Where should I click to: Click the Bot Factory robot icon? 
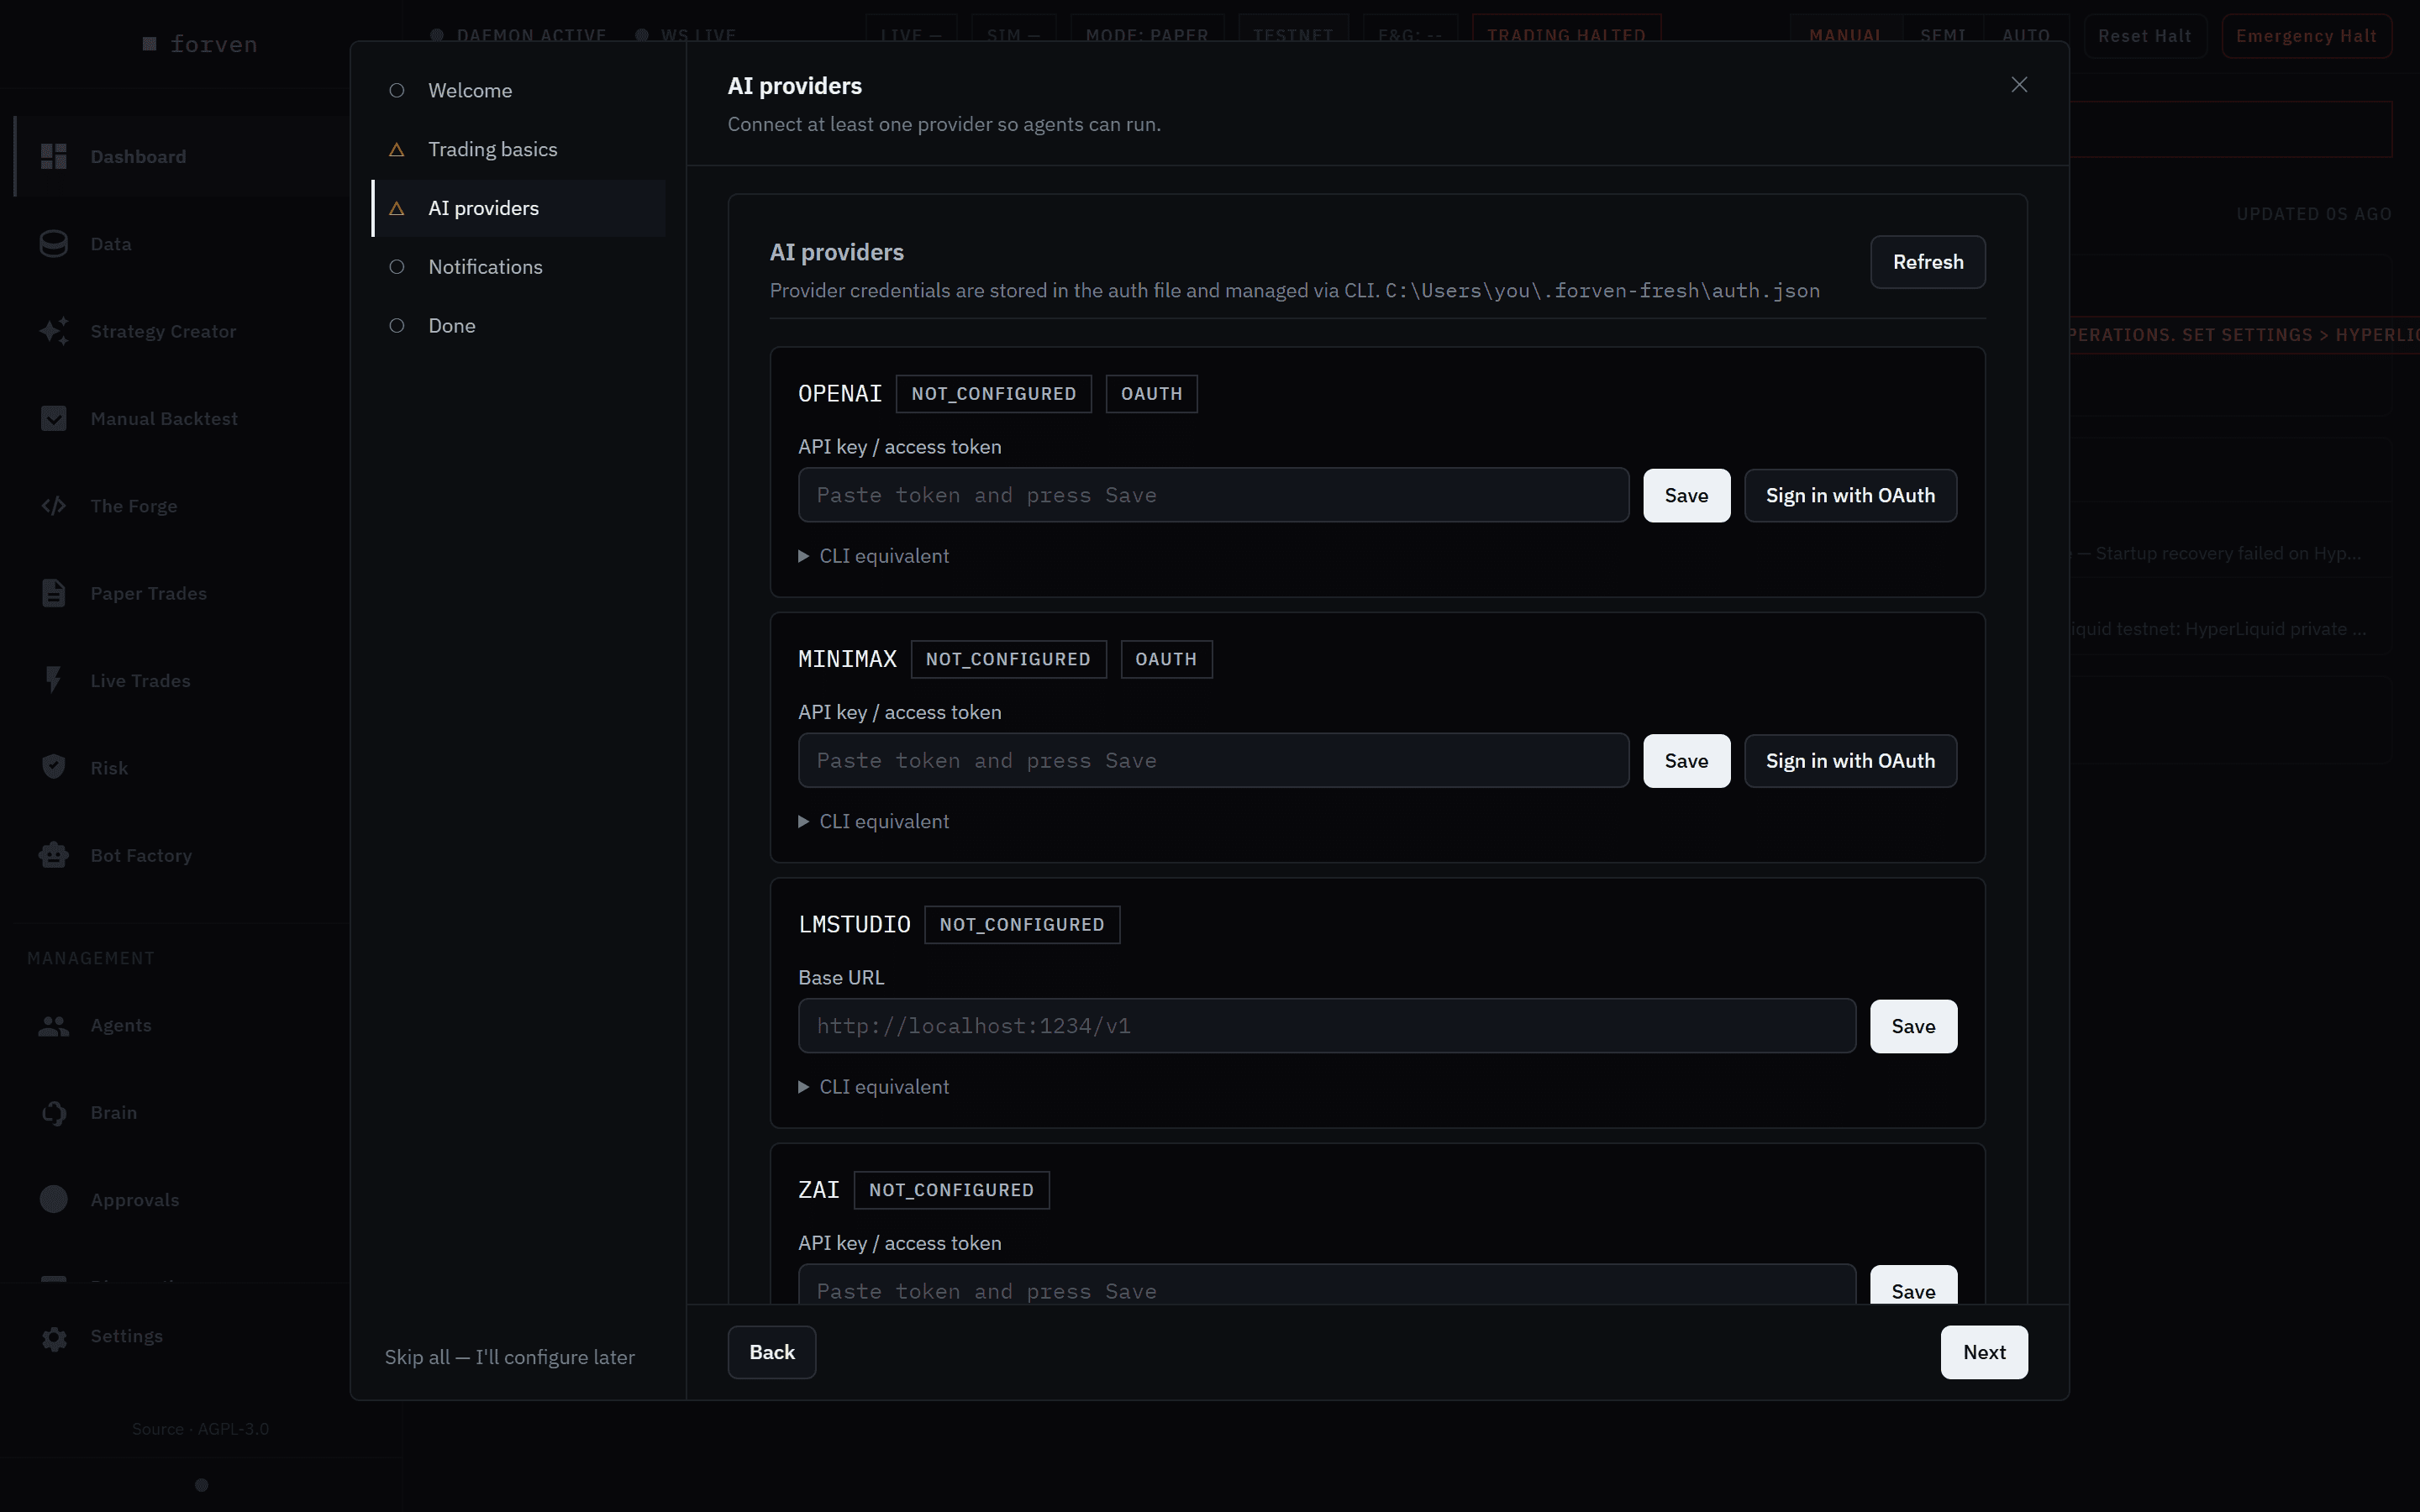[x=54, y=855]
